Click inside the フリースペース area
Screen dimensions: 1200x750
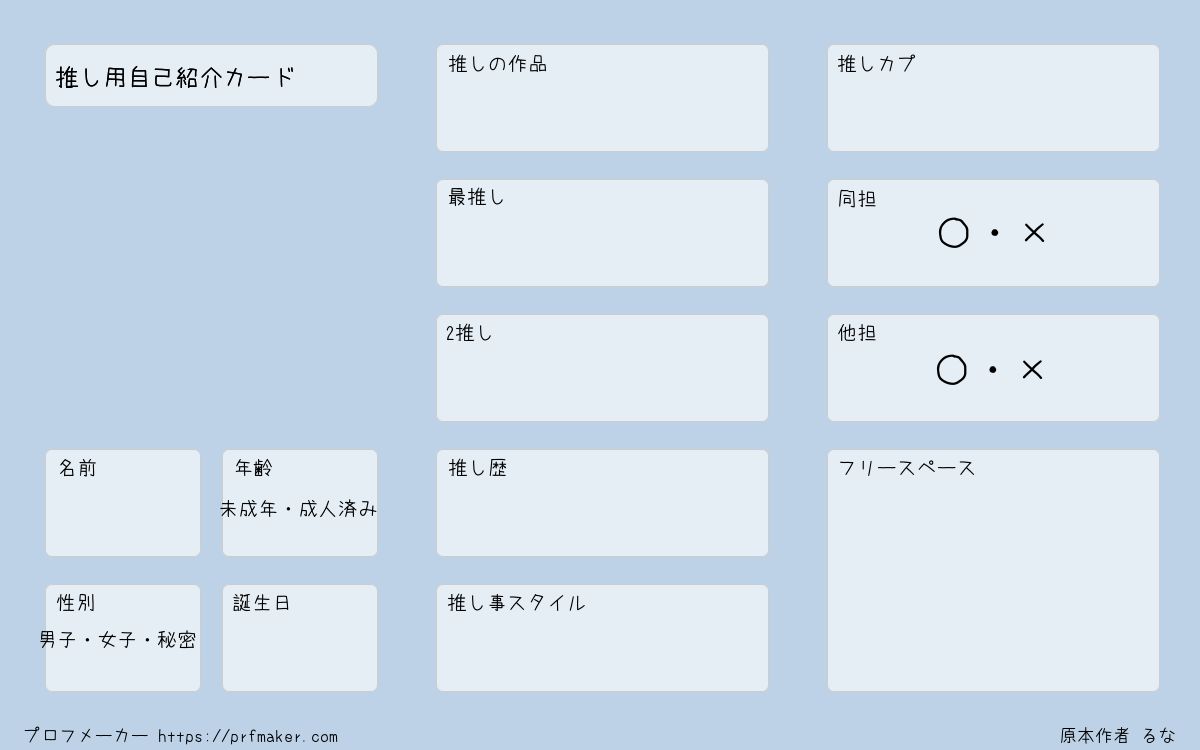993,570
